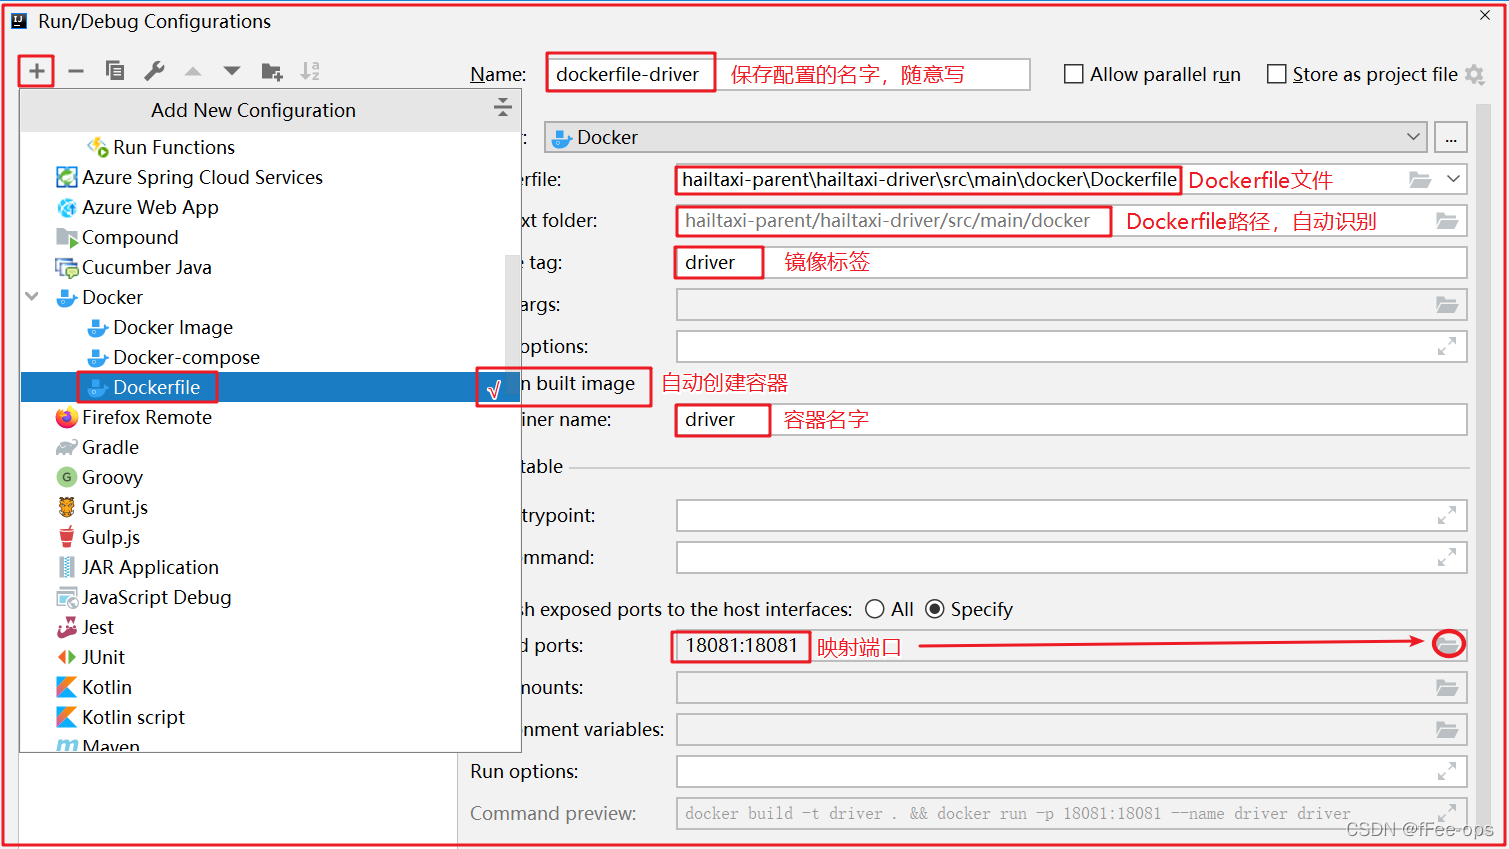Select Grunt.js configuration type

pyautogui.click(x=115, y=507)
